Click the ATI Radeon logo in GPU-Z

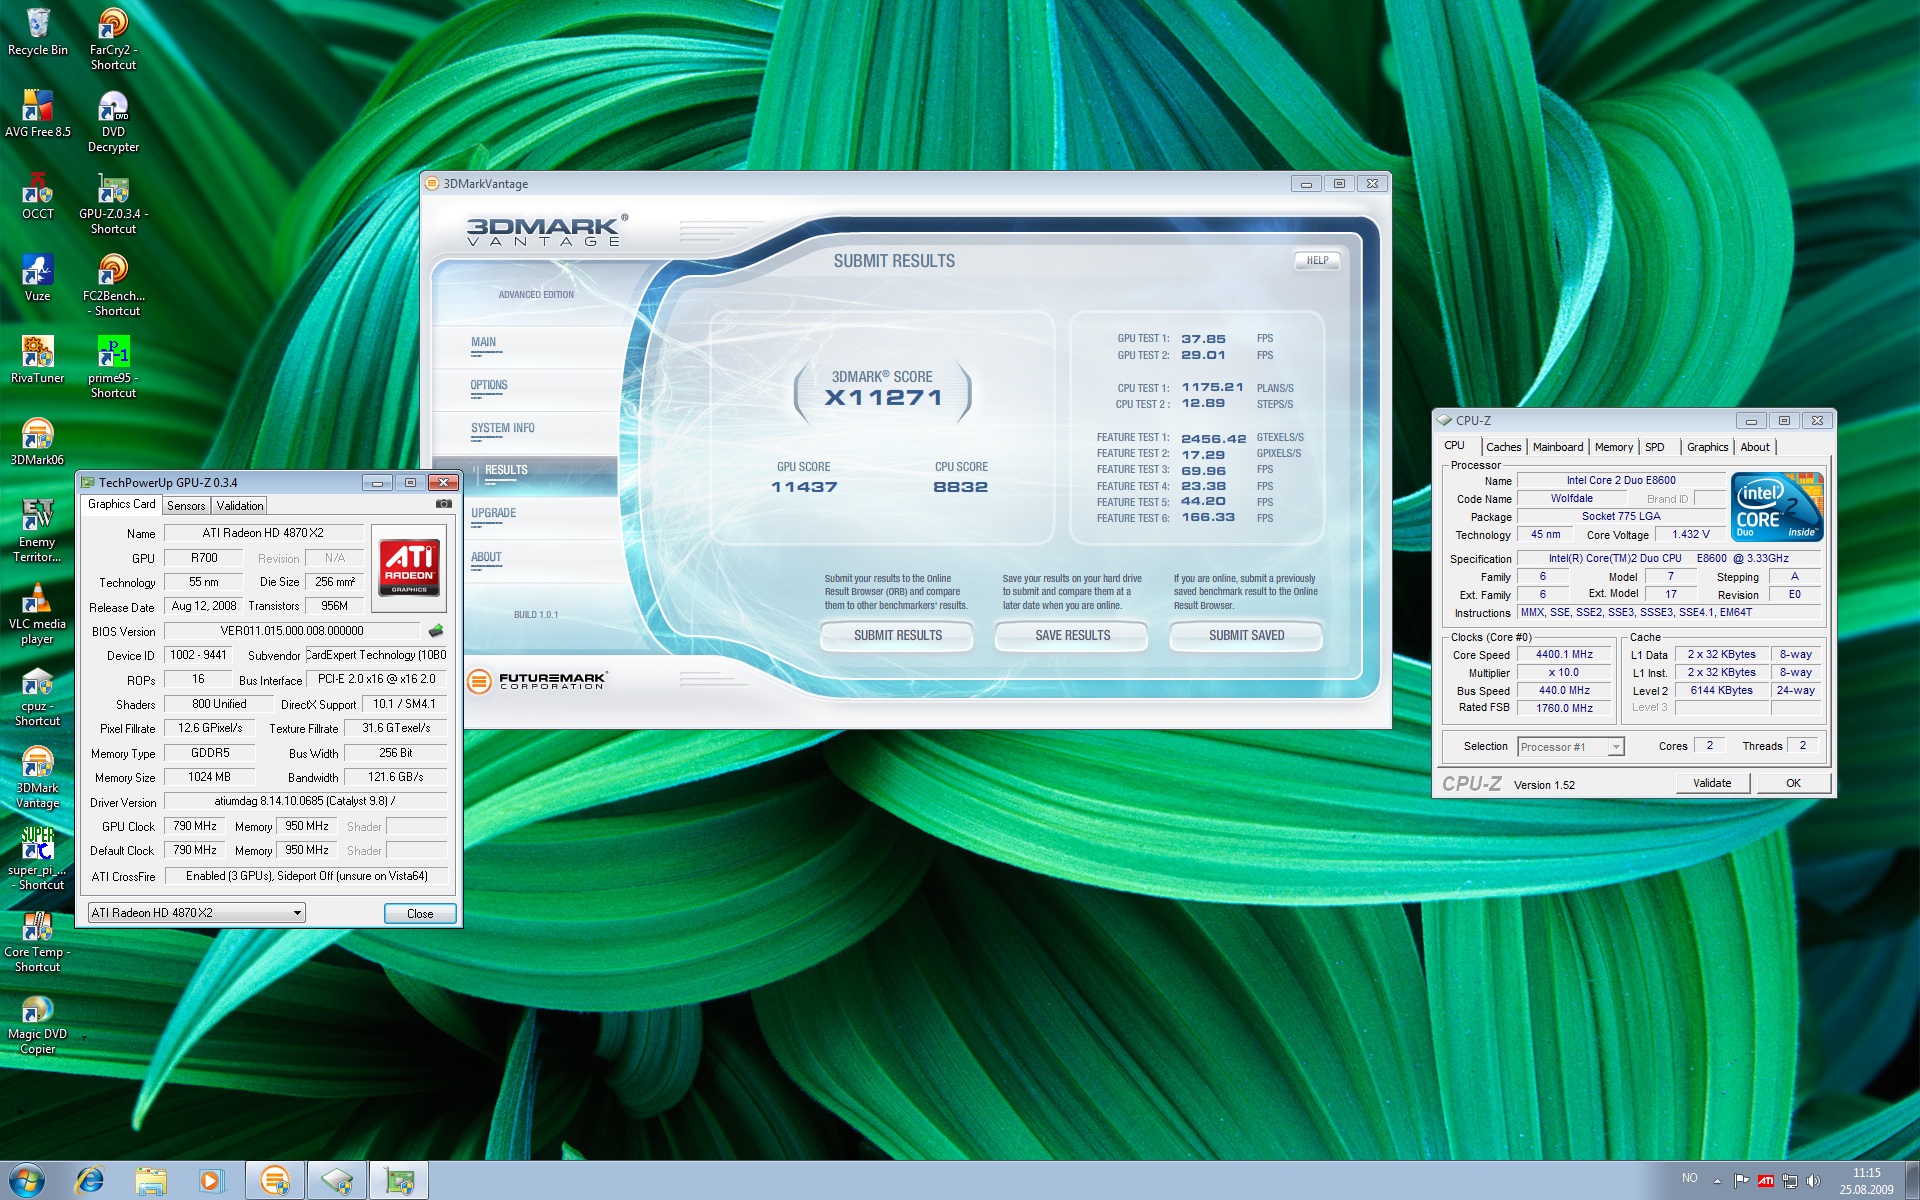tap(410, 567)
